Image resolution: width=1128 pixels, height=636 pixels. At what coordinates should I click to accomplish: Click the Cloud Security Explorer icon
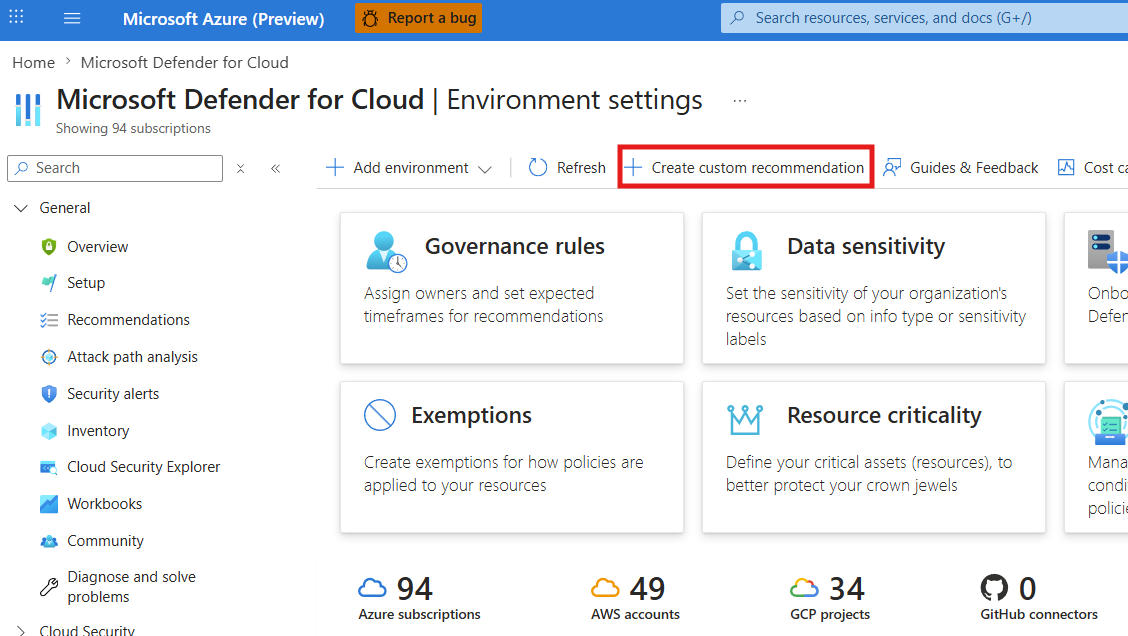(x=49, y=468)
